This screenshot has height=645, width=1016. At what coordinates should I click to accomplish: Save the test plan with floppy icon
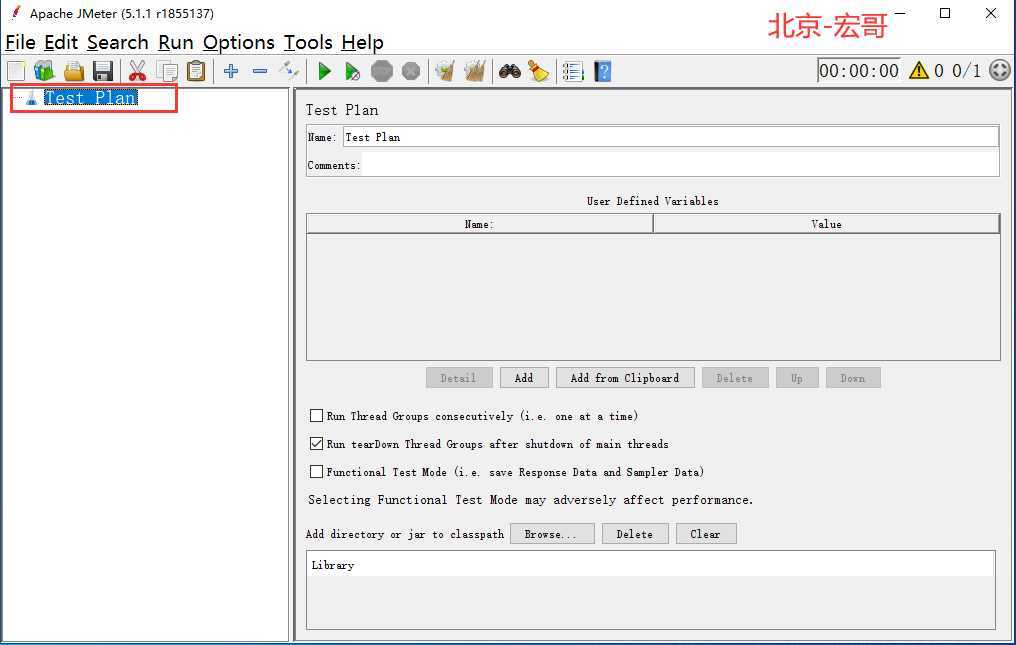[x=103, y=71]
